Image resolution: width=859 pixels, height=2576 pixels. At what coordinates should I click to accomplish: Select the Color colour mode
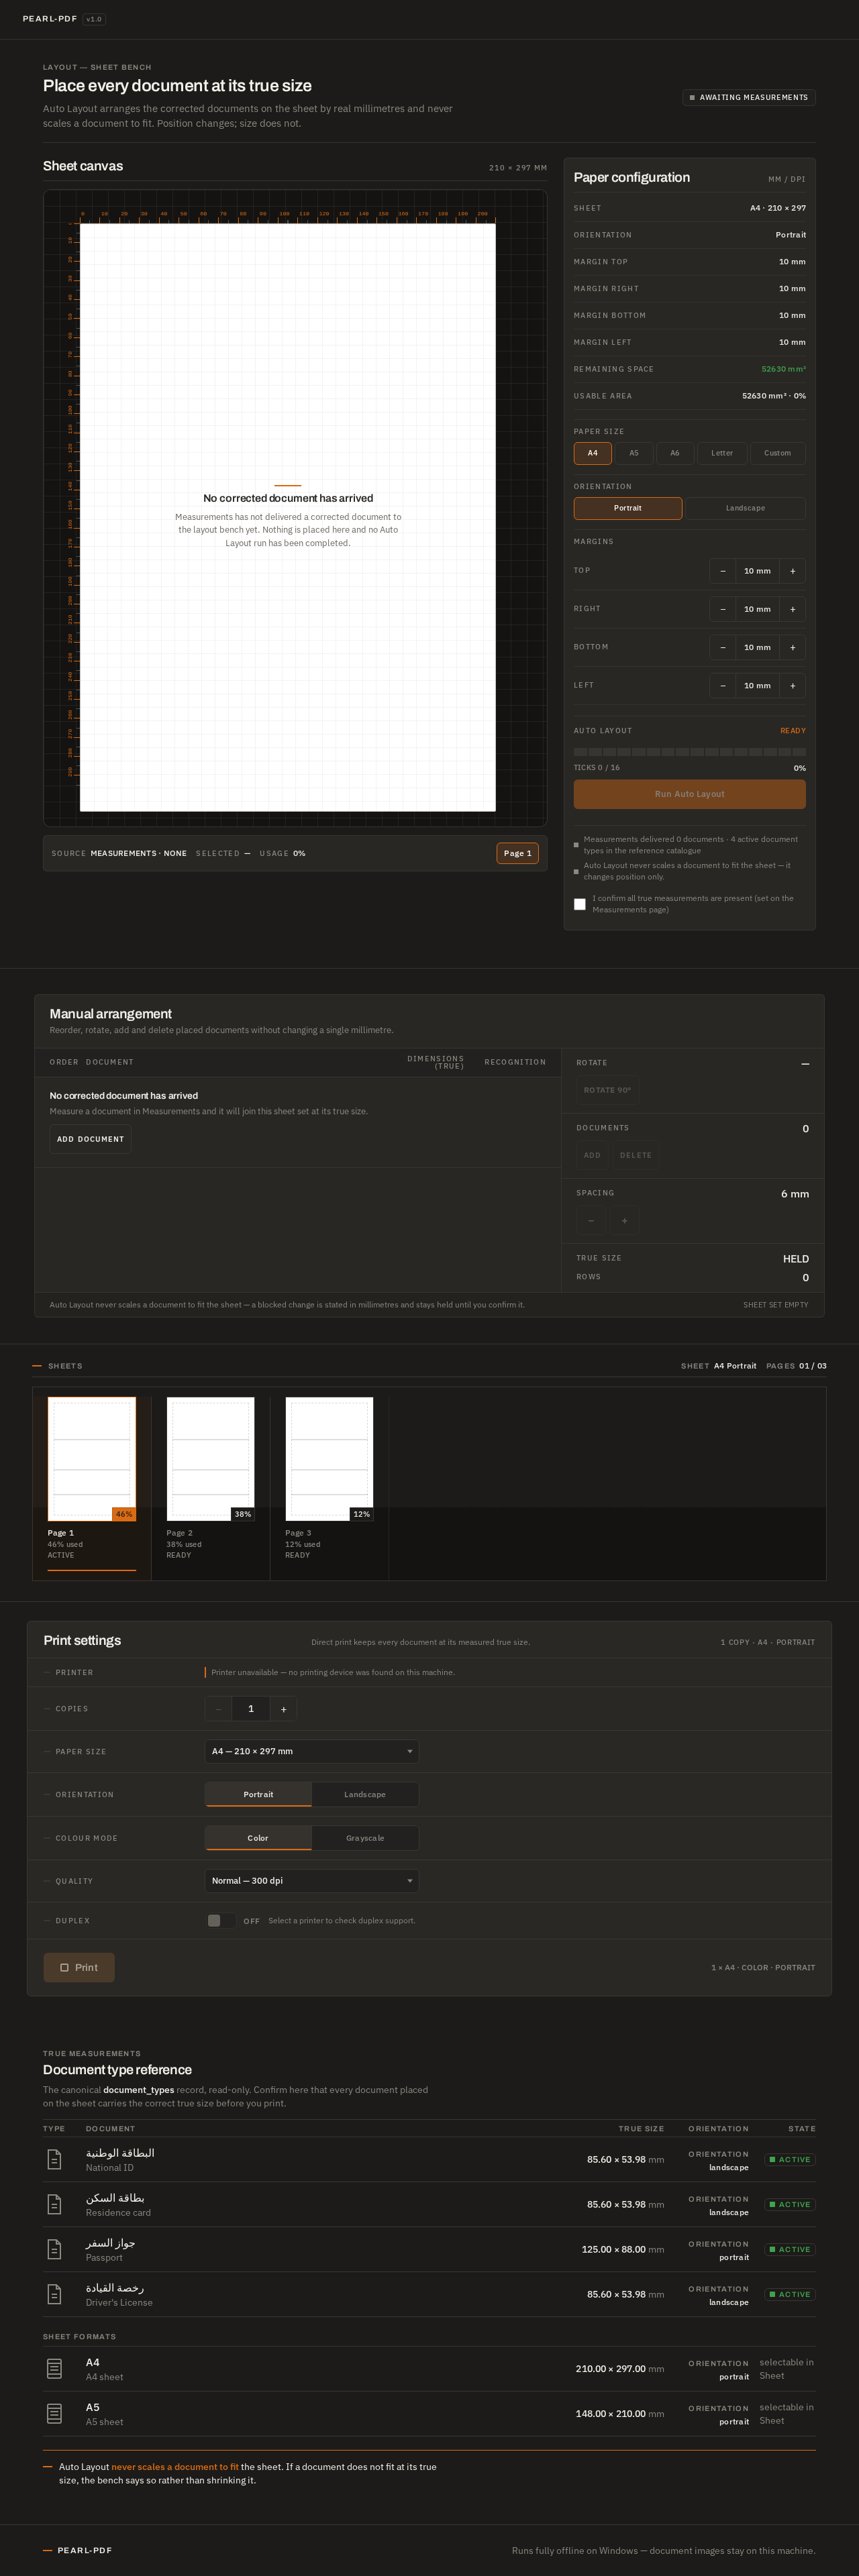(x=258, y=1838)
